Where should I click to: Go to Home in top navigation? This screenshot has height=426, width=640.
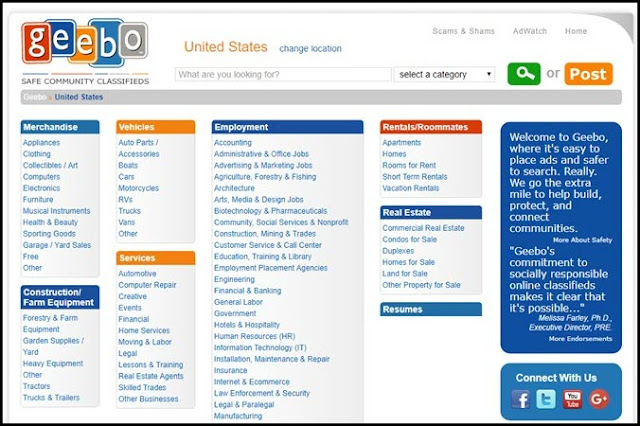coord(576,31)
